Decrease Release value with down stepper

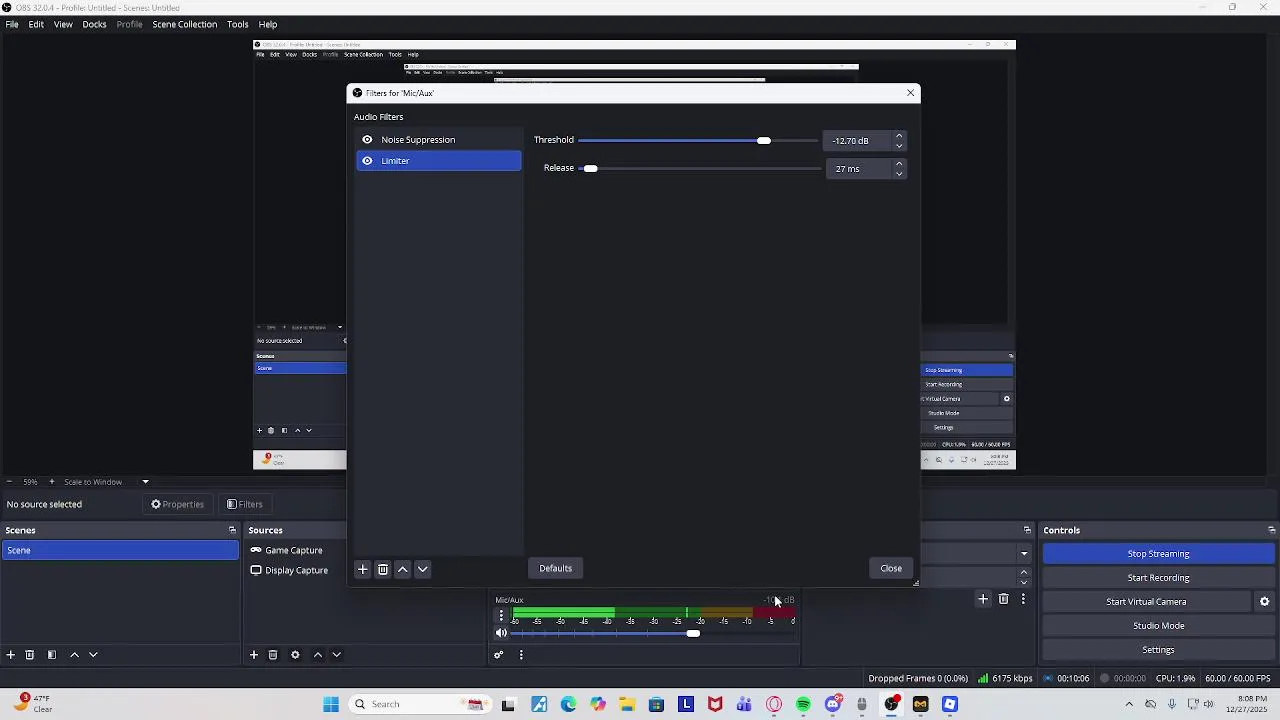(899, 174)
